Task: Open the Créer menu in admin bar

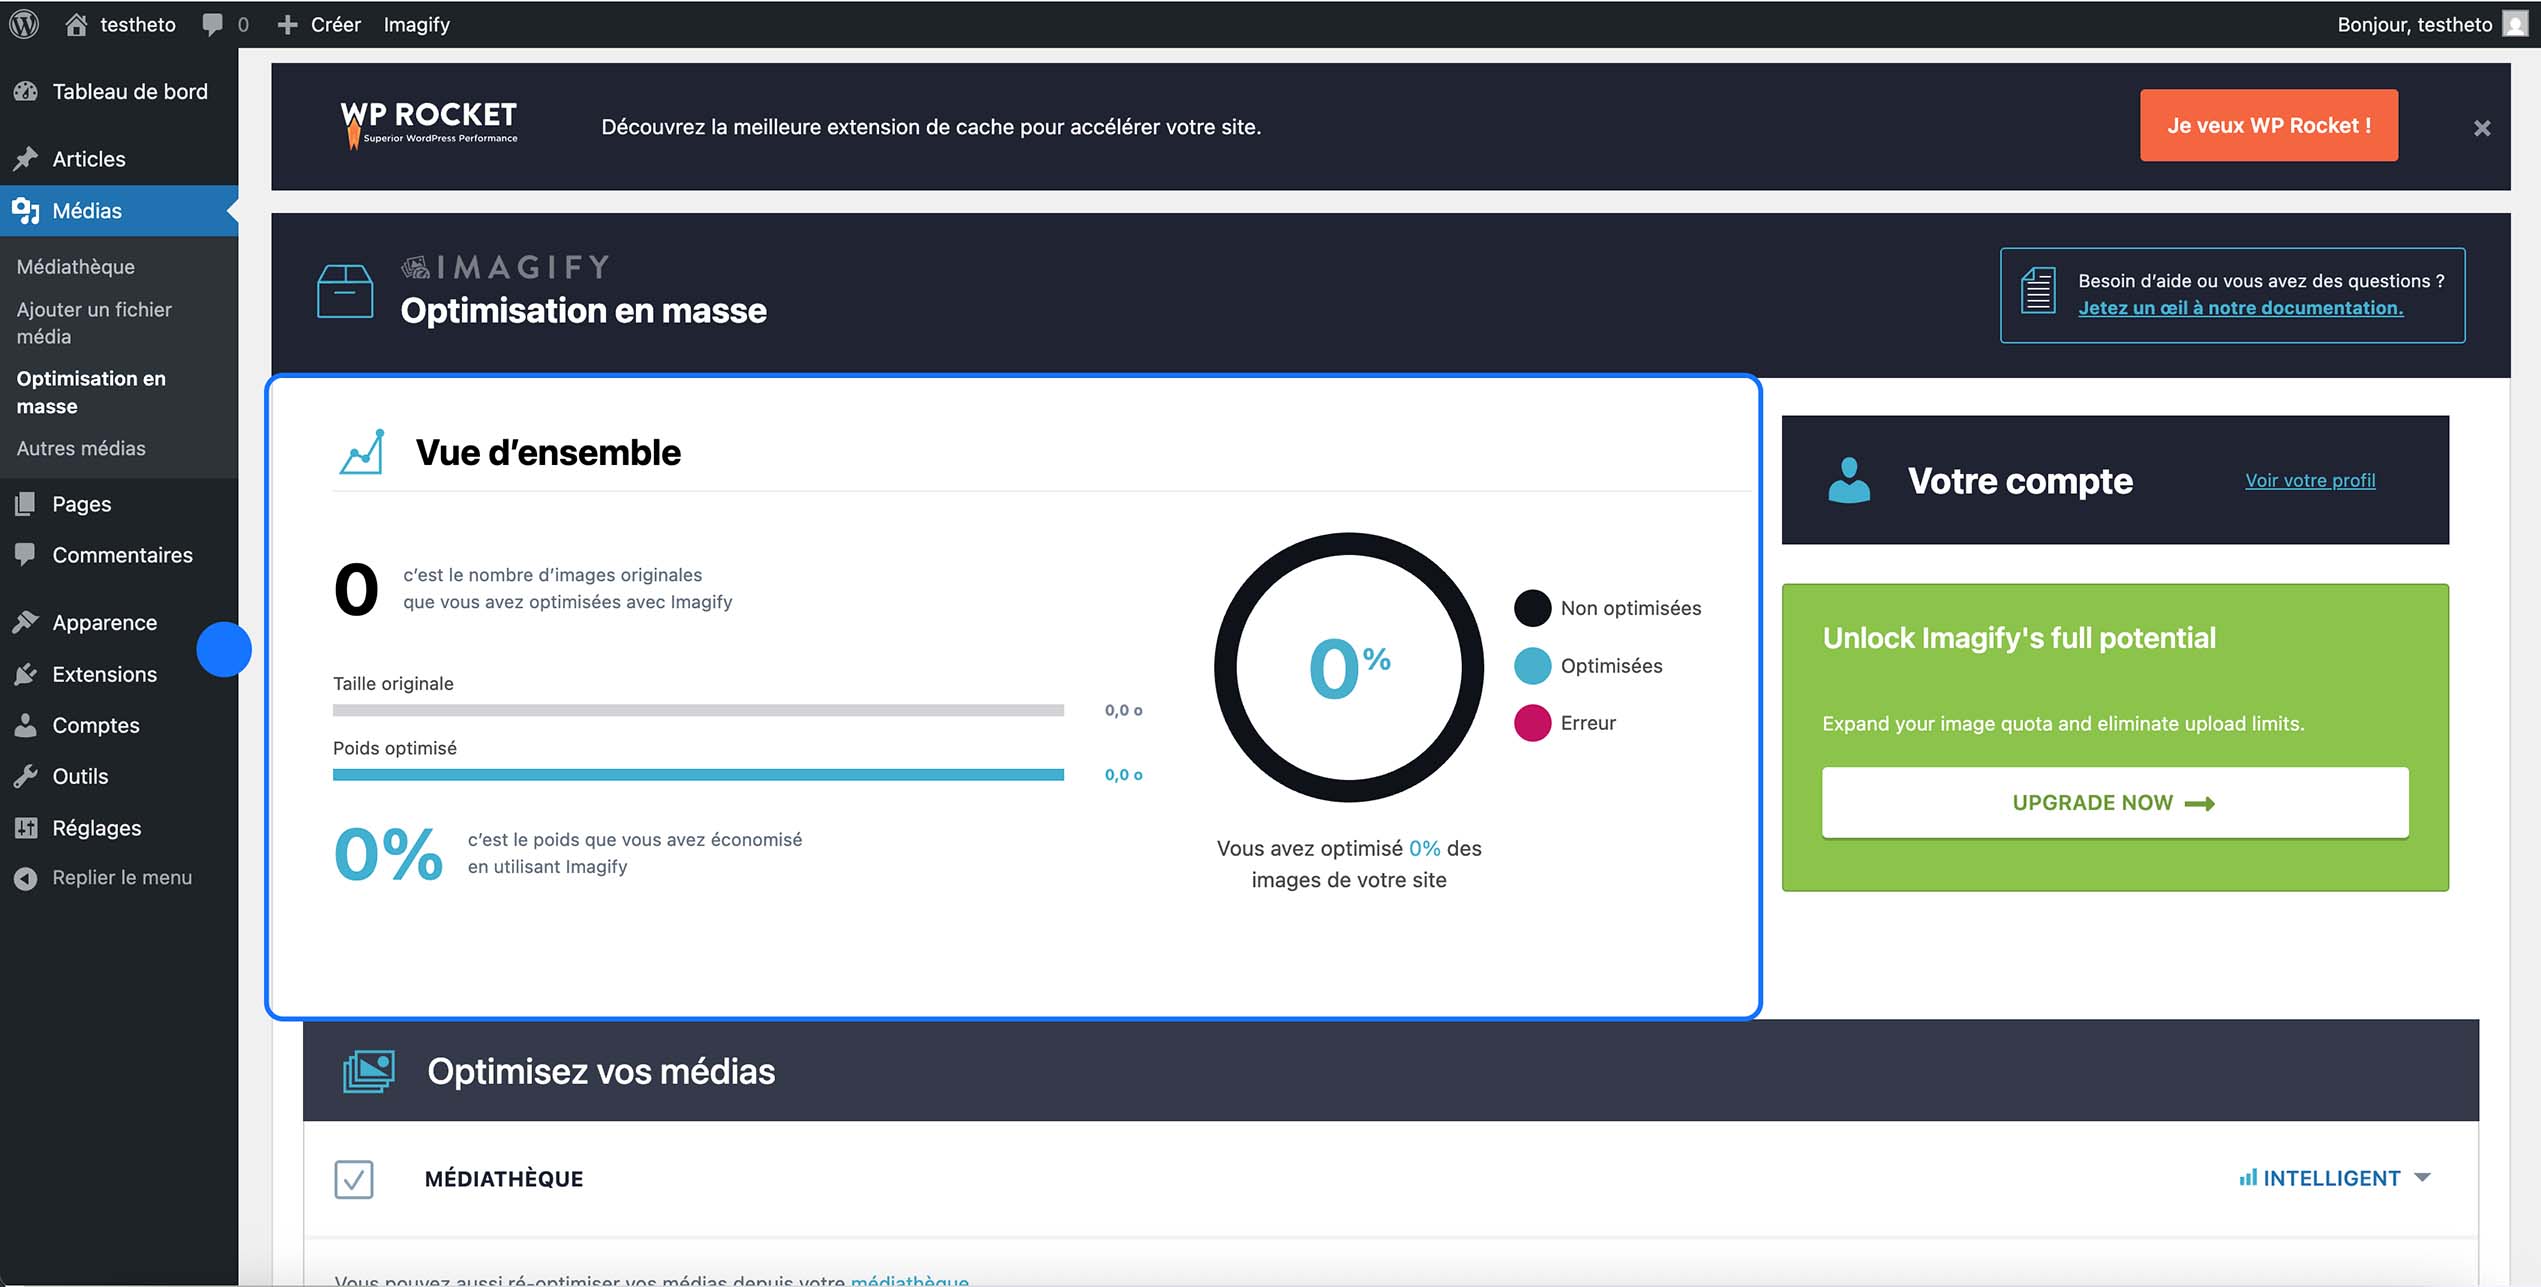Action: pos(318,23)
